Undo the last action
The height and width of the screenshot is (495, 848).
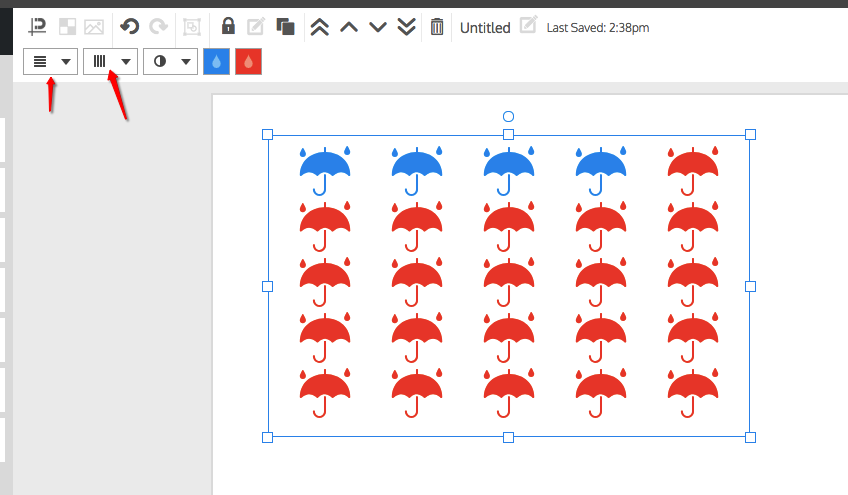(x=129, y=27)
